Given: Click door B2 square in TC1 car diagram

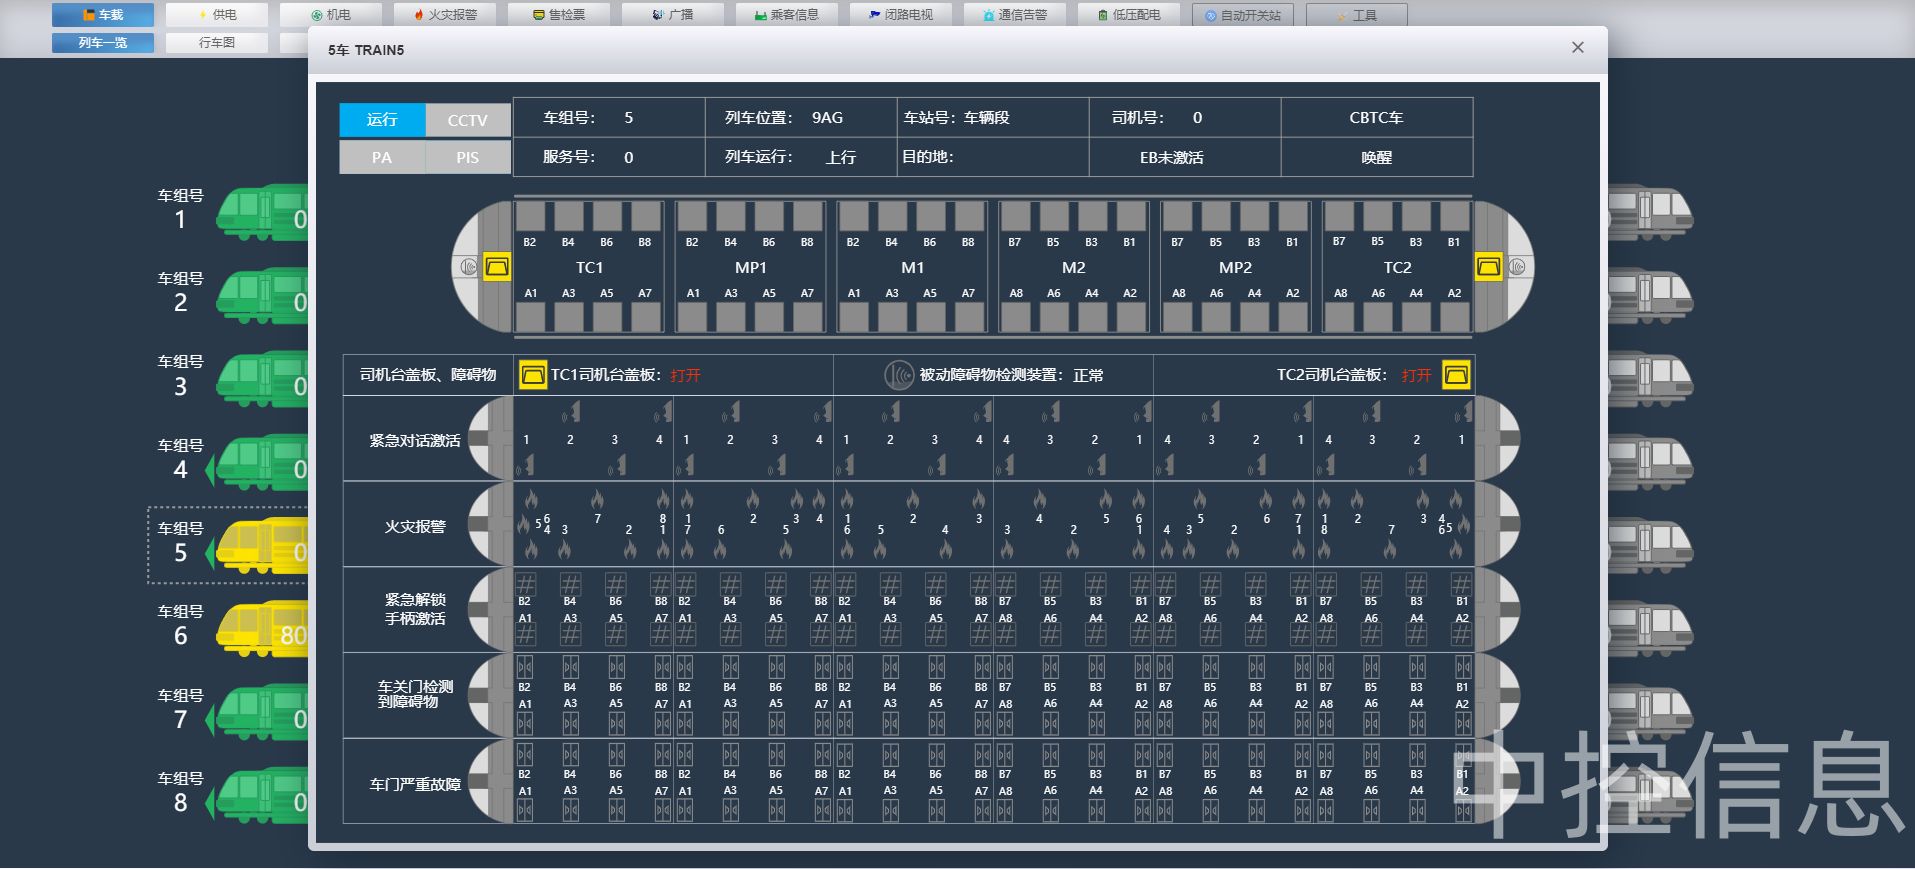Looking at the screenshot, I should click(530, 216).
